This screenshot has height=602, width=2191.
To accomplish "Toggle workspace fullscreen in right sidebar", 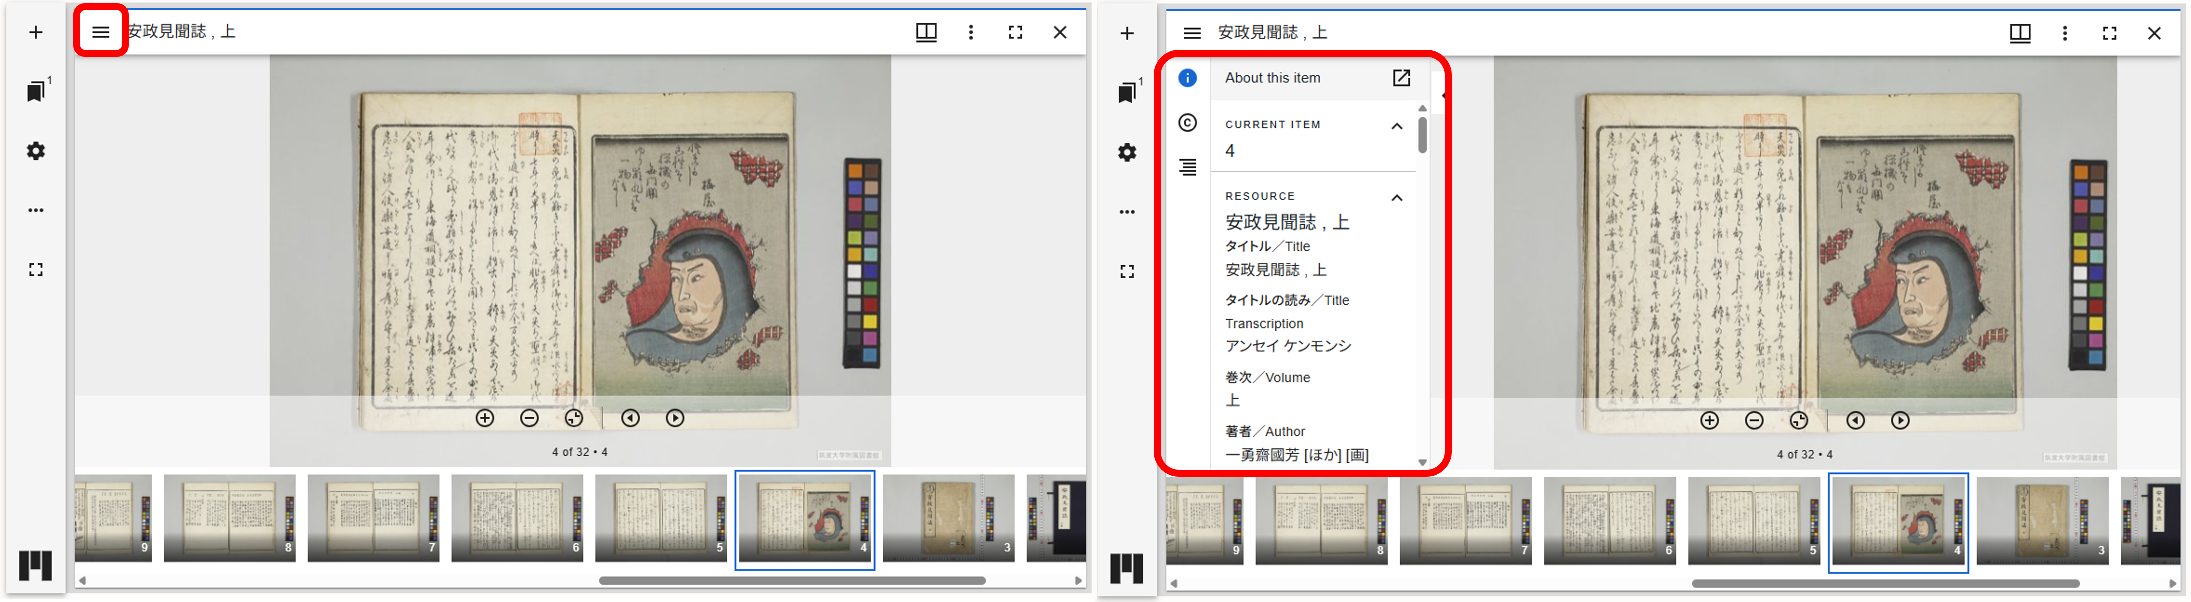I will (x=1127, y=271).
